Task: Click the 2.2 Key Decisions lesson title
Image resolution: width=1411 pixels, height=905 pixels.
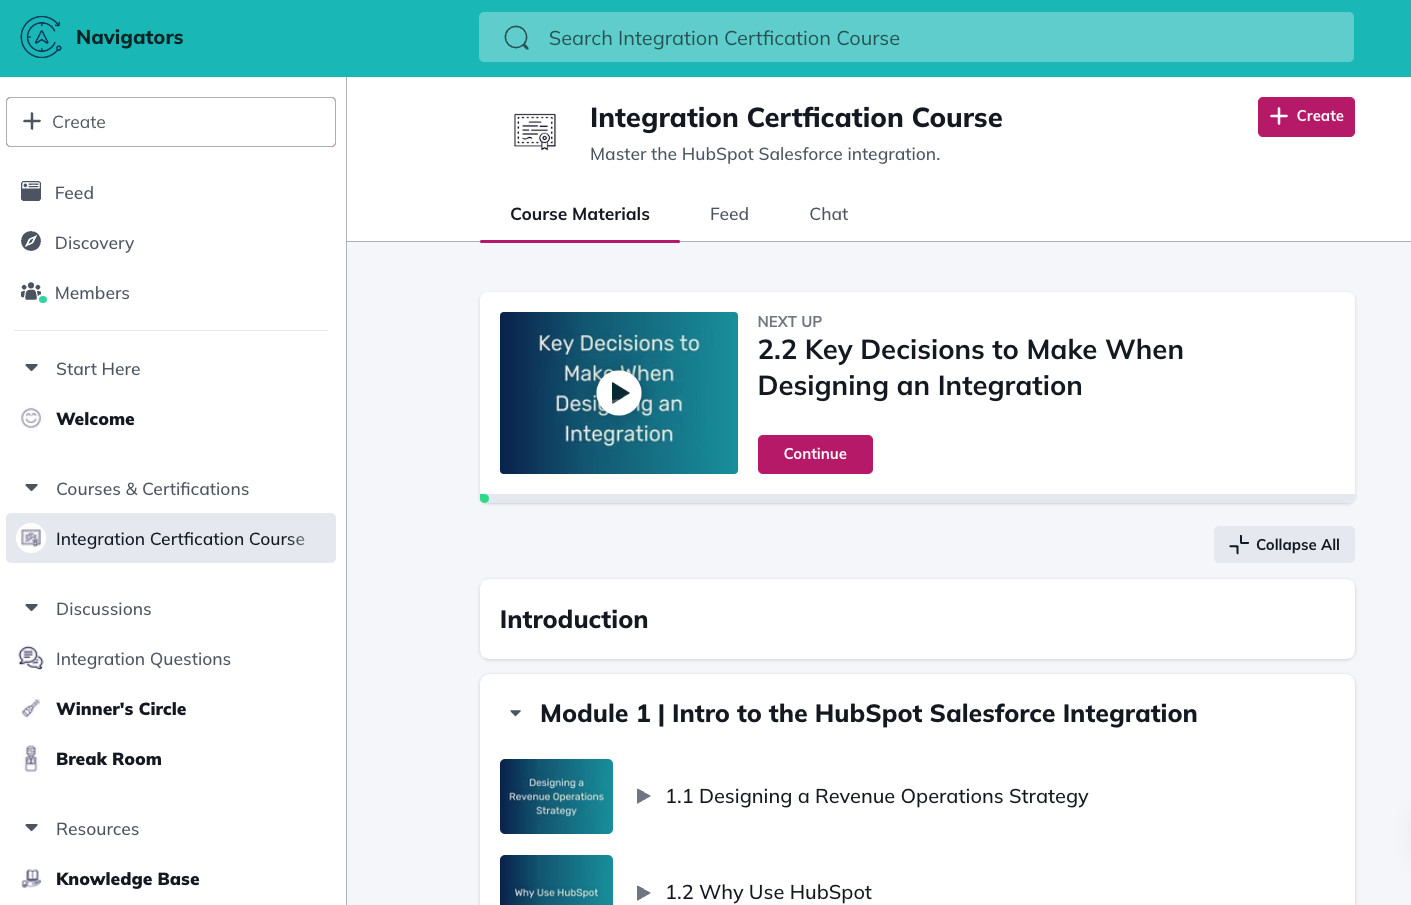Action: [971, 367]
